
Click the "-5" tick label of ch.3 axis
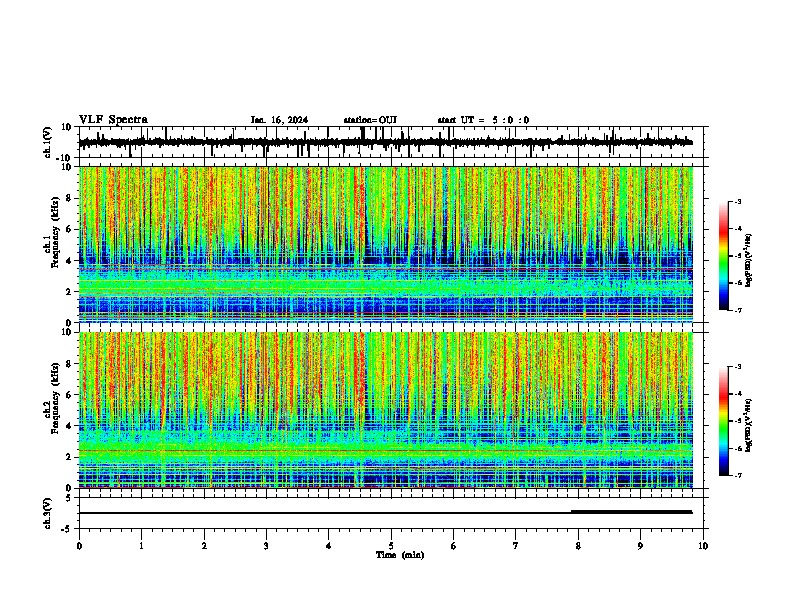(67, 529)
